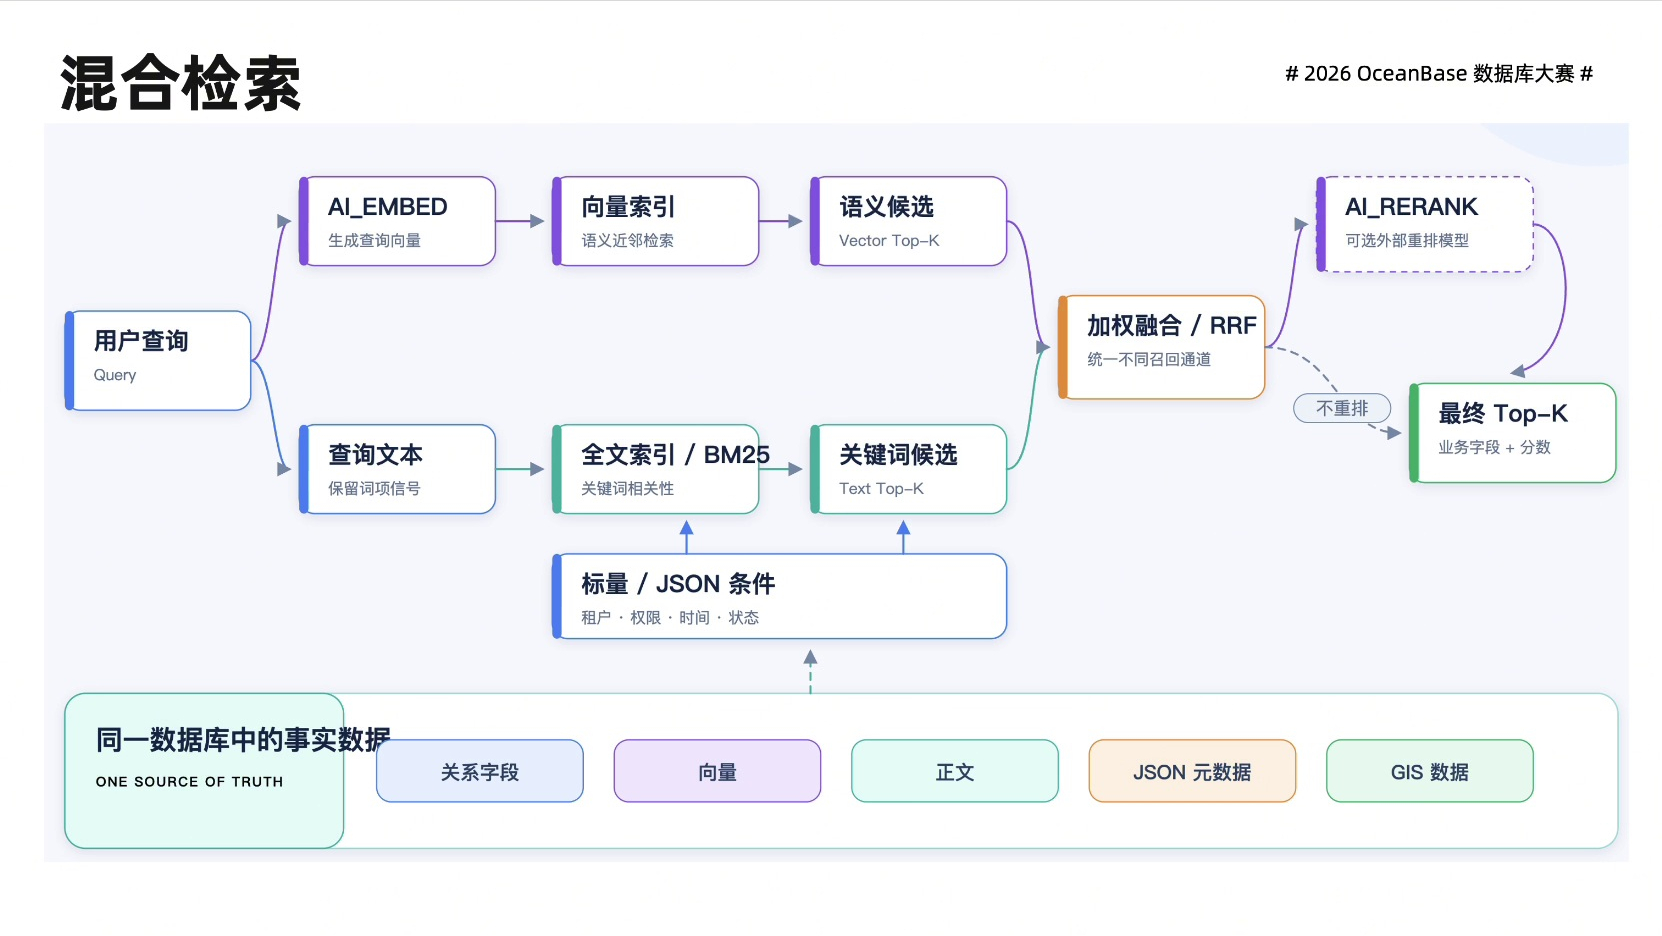This screenshot has width=1662, height=936.
Task: Click the 同一数据库中的事实数据 card
Action: point(205,771)
